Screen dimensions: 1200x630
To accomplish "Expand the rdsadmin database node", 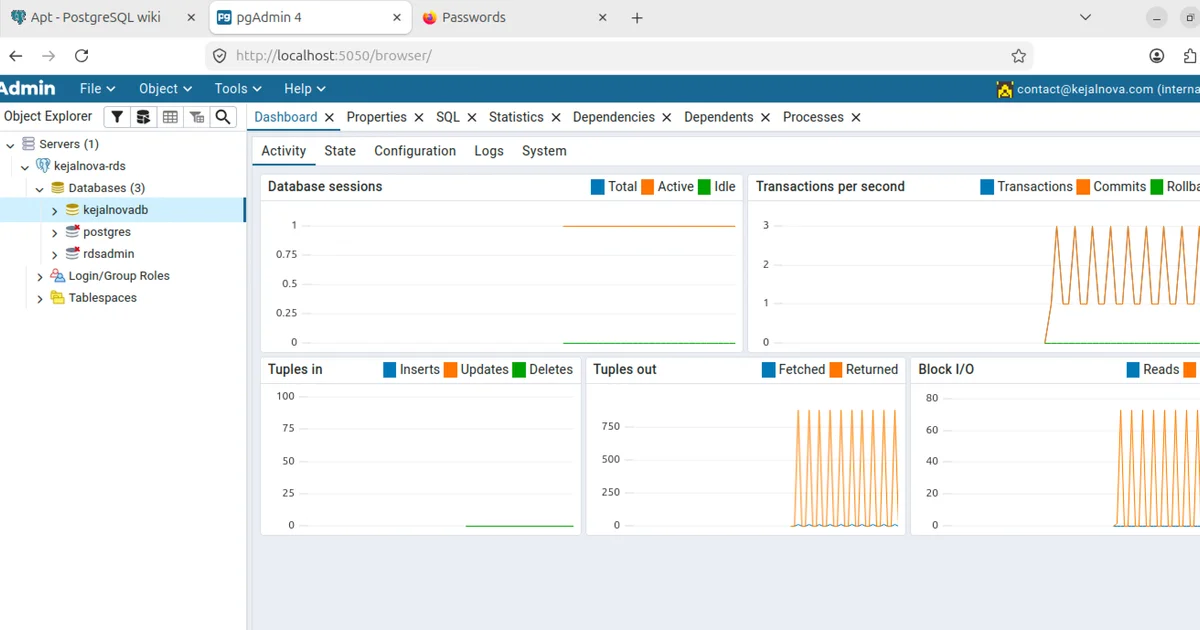I will (x=55, y=255).
